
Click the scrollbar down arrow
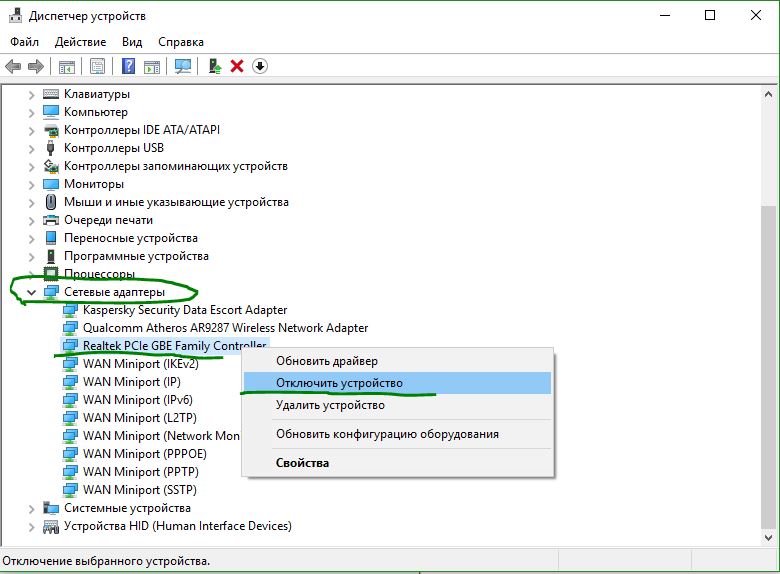click(x=768, y=538)
